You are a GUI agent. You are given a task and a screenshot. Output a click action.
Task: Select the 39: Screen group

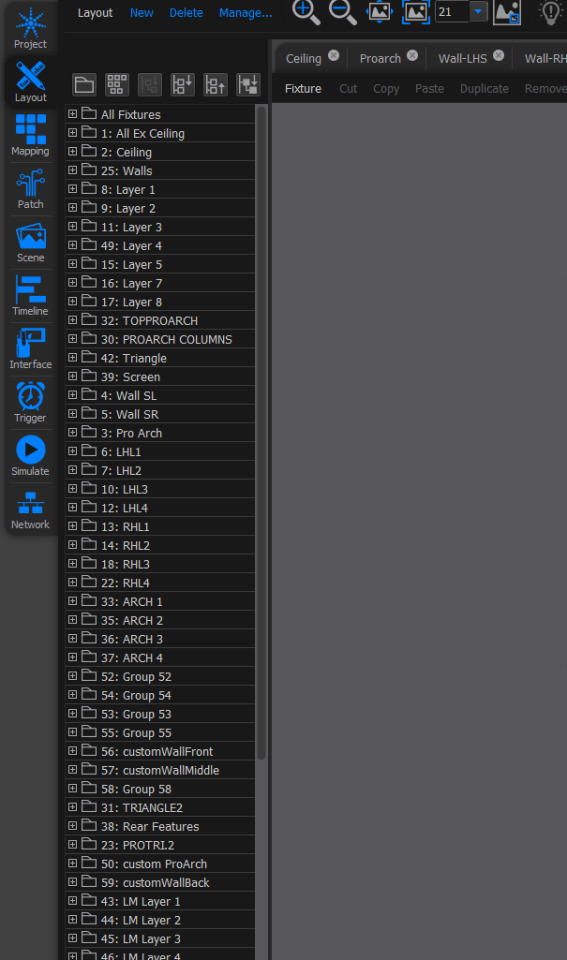(x=160, y=377)
